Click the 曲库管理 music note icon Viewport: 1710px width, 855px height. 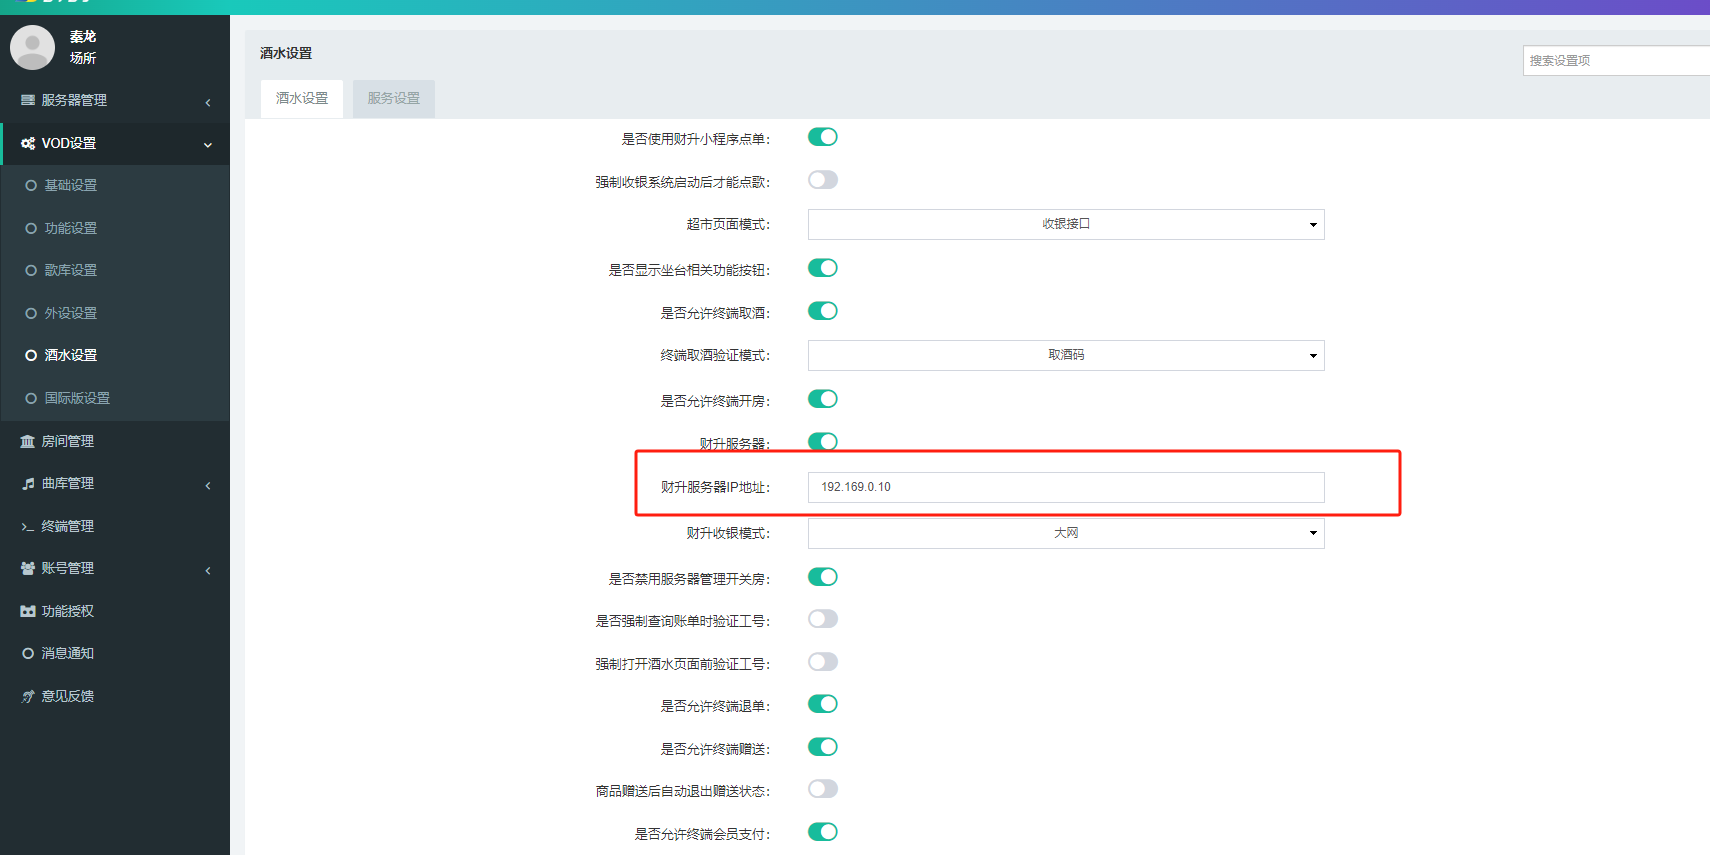tap(28, 483)
